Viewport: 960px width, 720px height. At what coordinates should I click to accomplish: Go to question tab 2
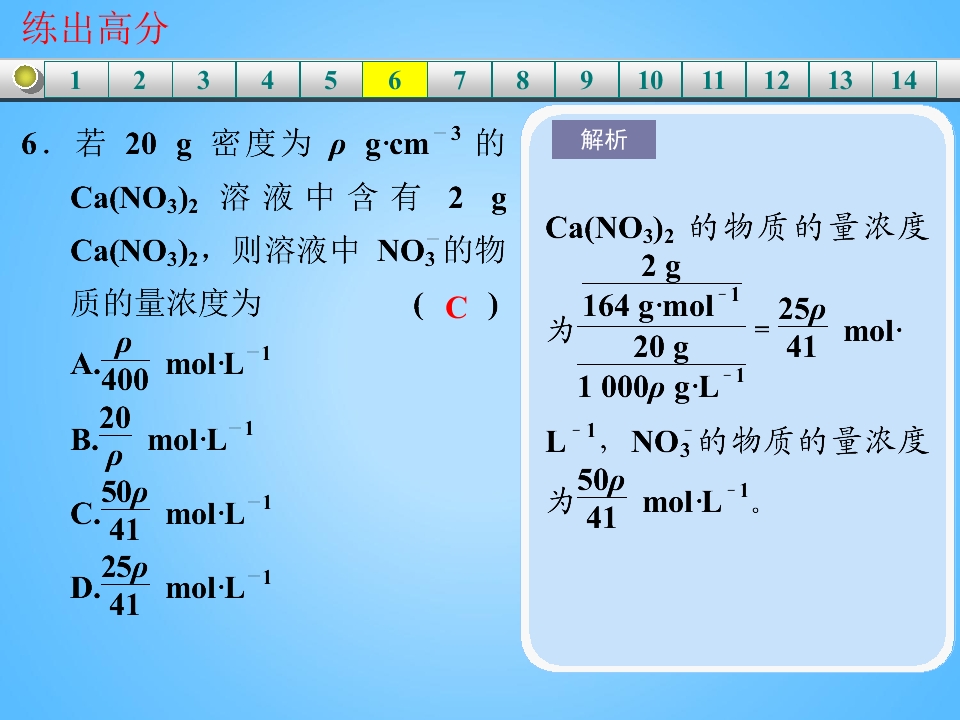(140, 80)
